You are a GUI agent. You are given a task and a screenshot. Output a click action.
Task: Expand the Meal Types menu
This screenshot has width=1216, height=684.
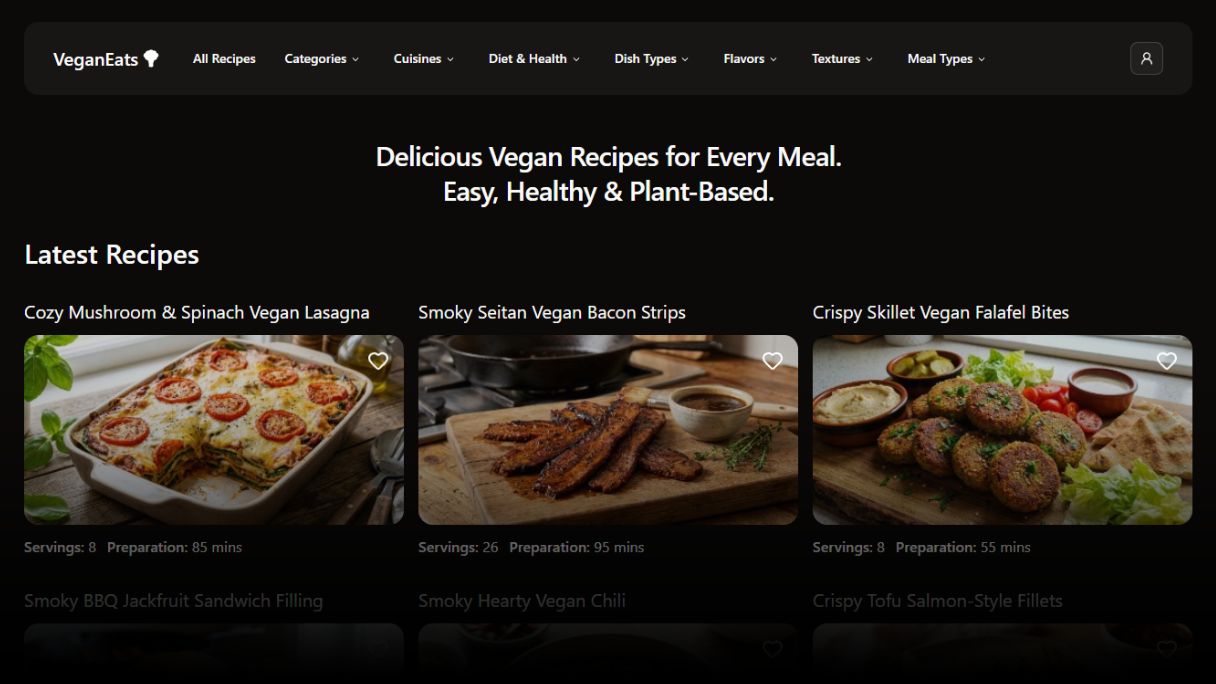946,59
